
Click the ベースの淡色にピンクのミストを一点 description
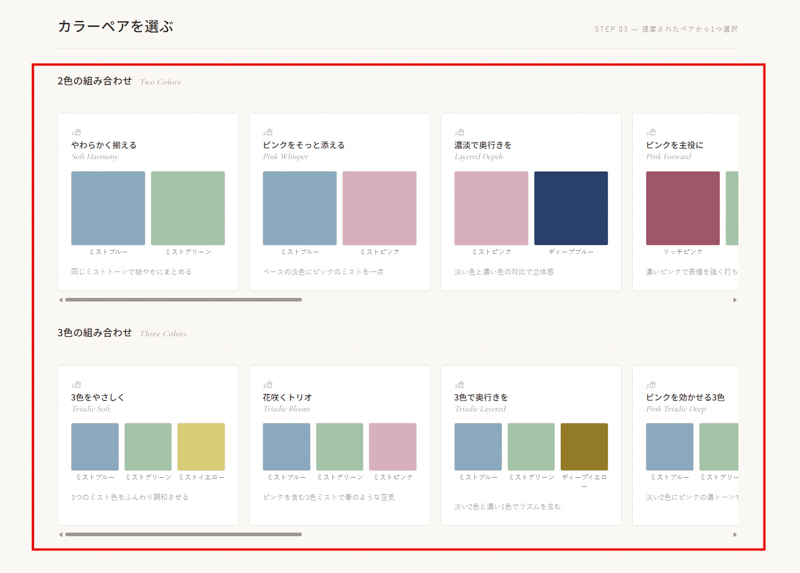point(323,271)
